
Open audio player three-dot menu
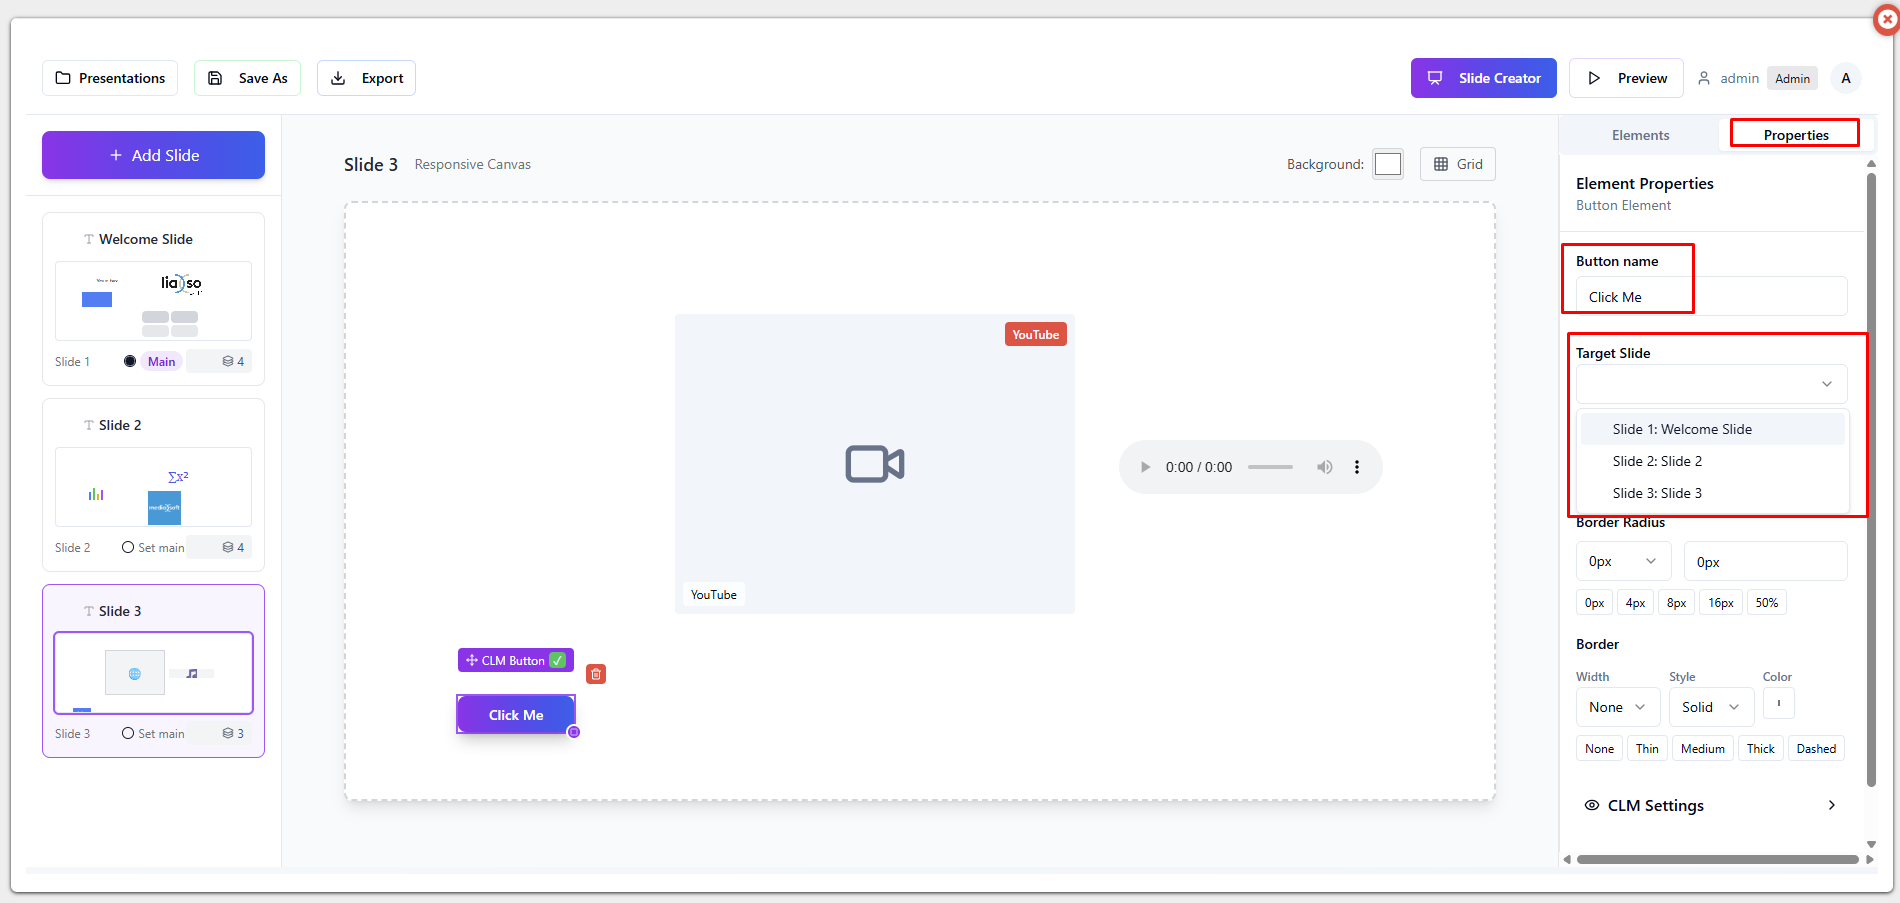1357,467
